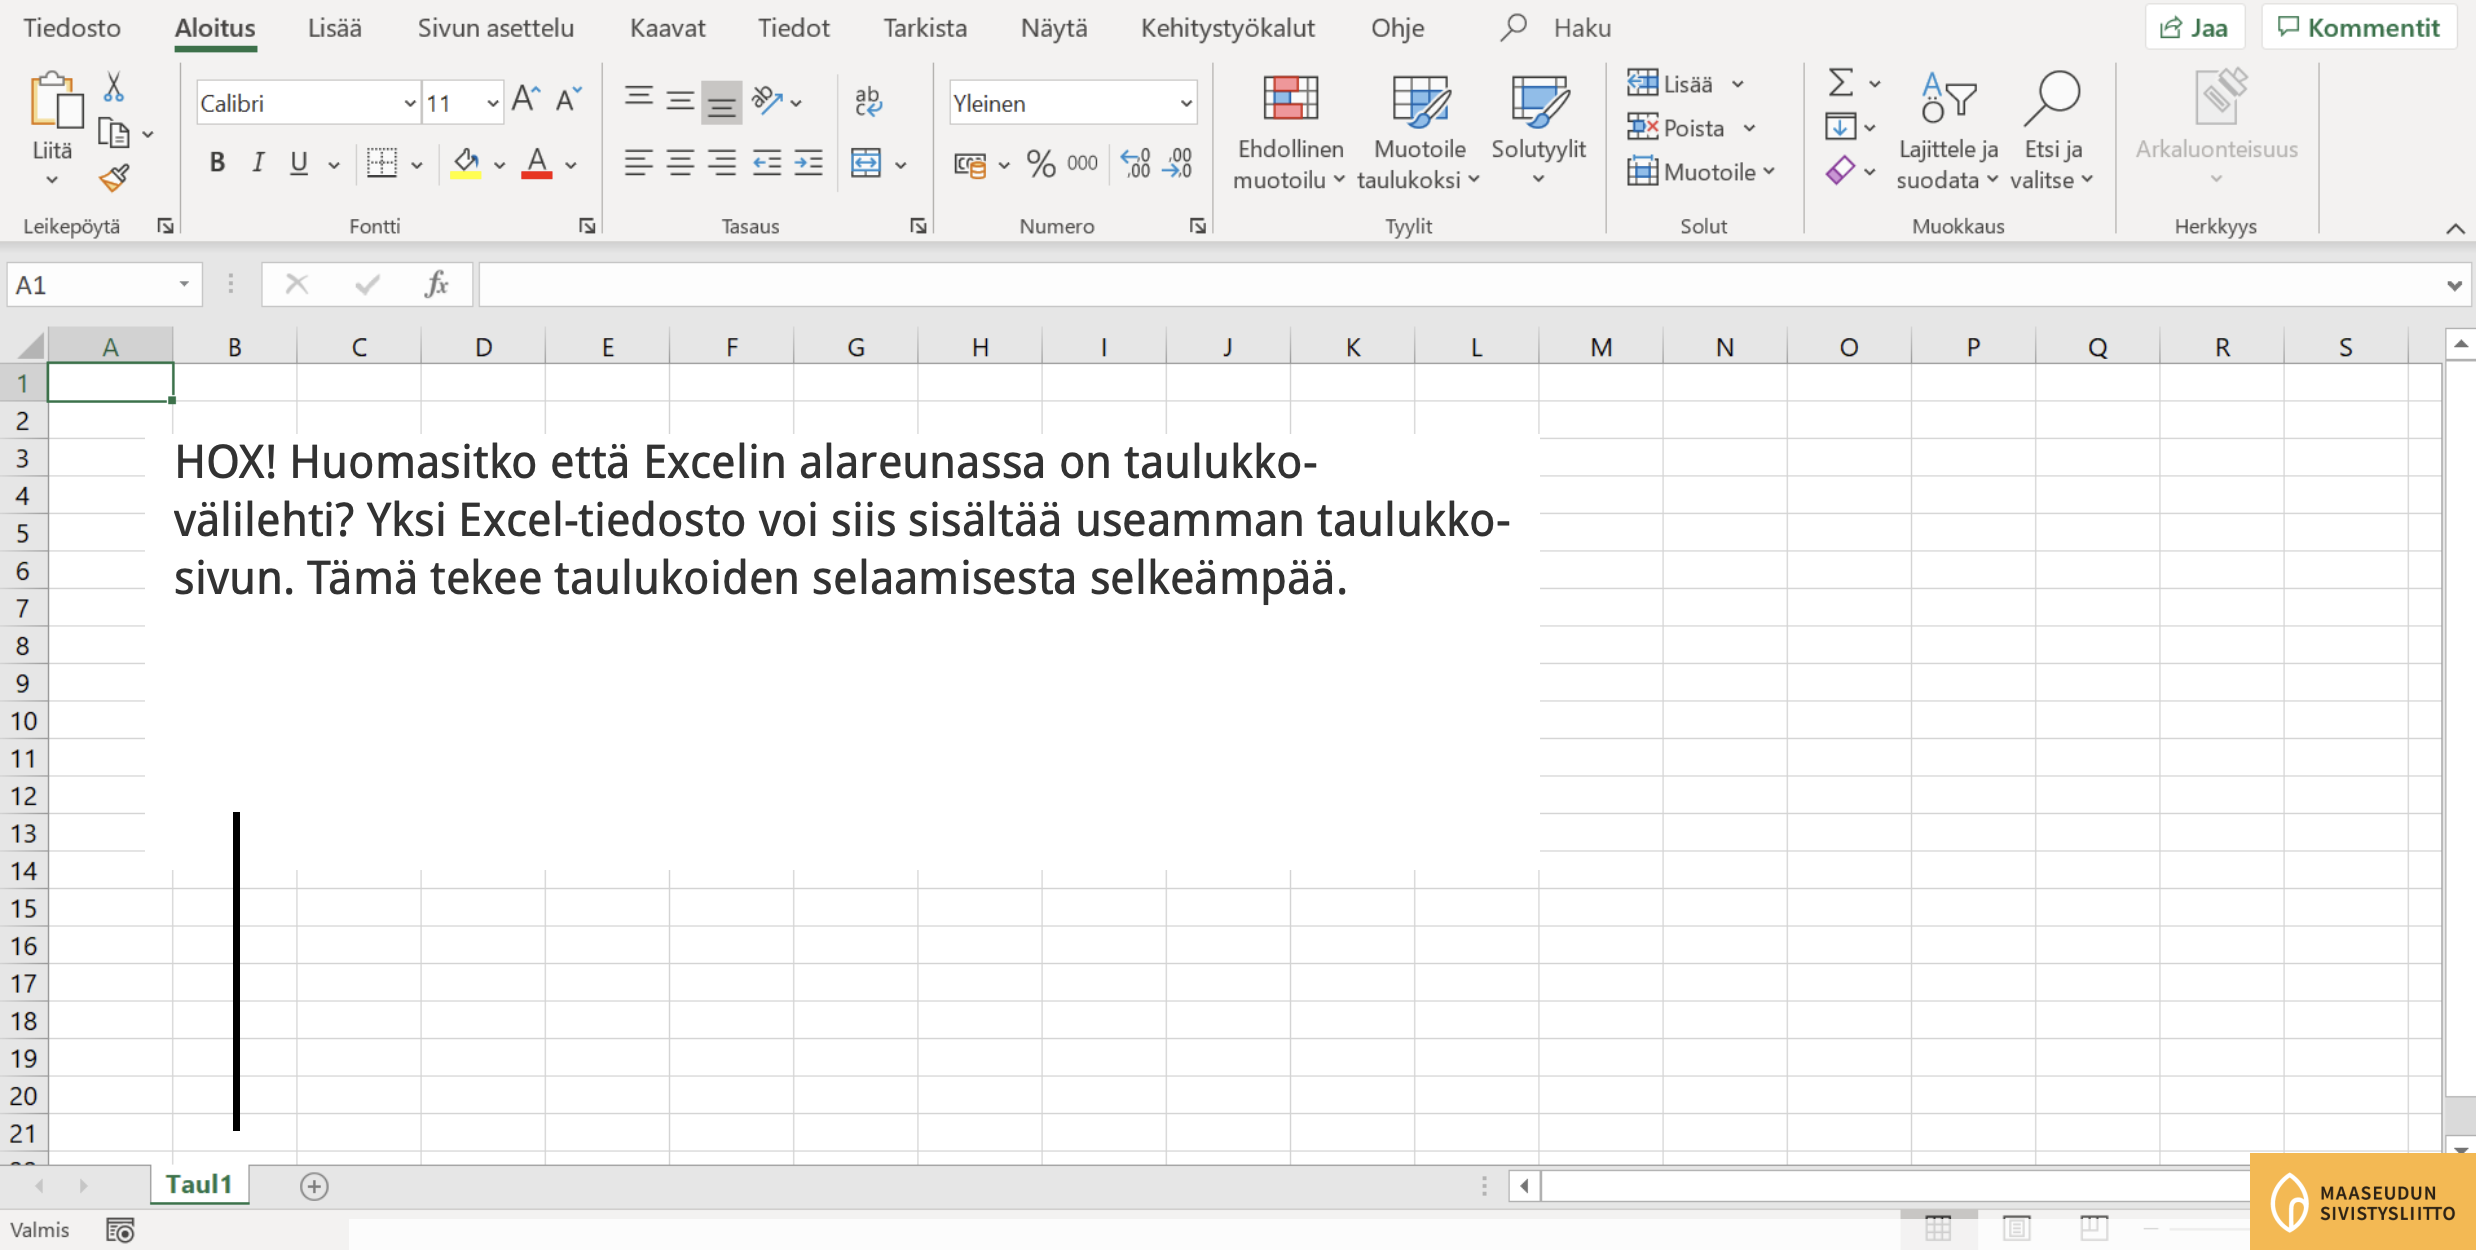
Task: Click the red font color button
Action: tap(537, 163)
